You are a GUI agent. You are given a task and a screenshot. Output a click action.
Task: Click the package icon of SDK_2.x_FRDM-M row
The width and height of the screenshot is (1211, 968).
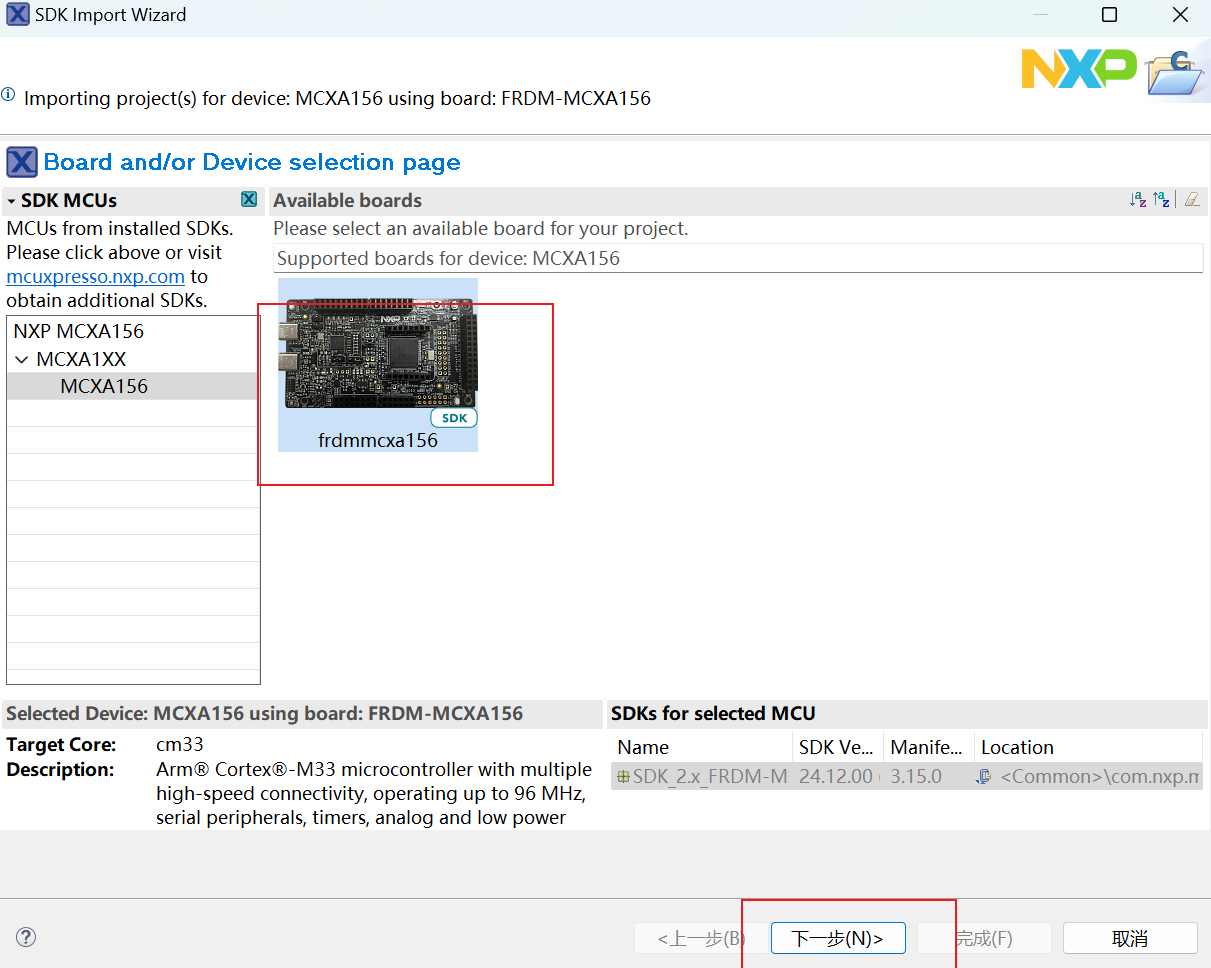(623, 776)
